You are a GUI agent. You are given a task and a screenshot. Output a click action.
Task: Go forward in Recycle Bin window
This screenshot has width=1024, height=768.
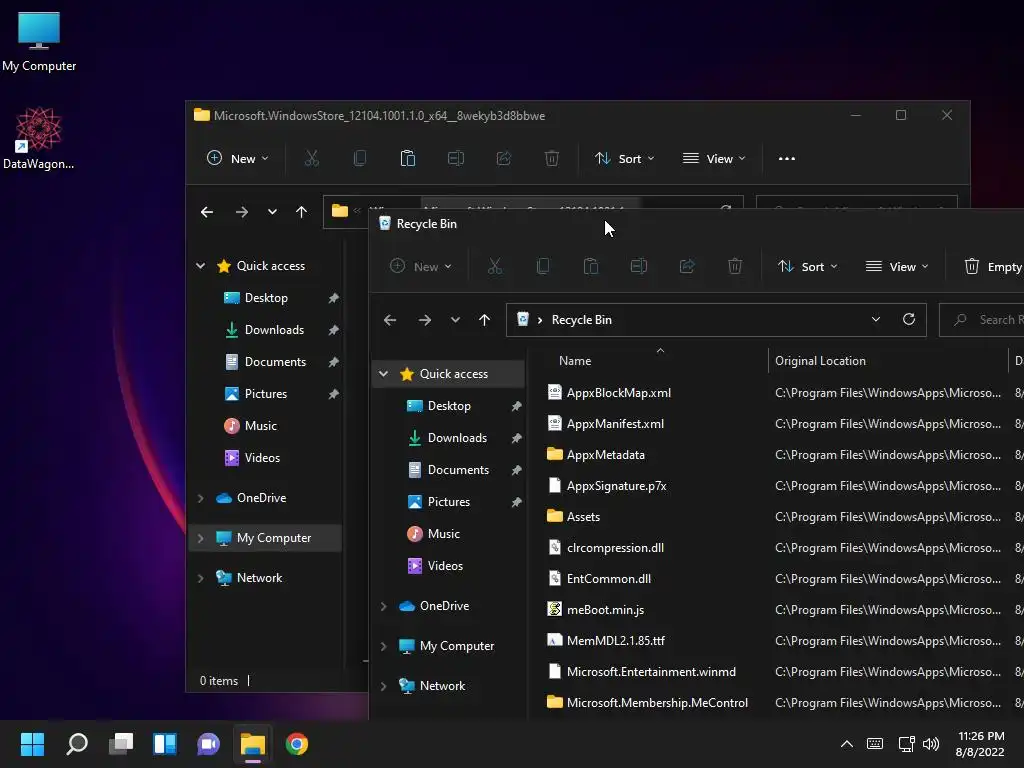coord(424,320)
